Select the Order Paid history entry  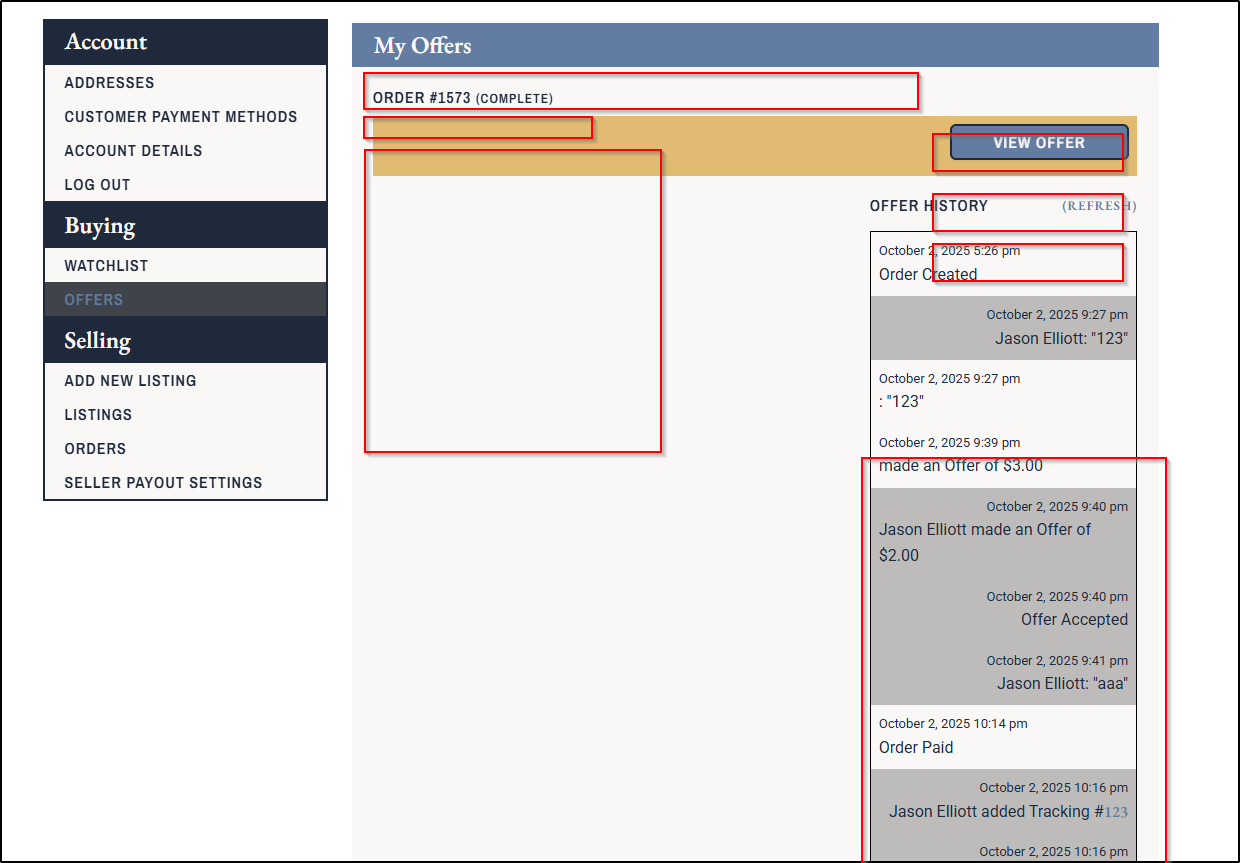915,748
